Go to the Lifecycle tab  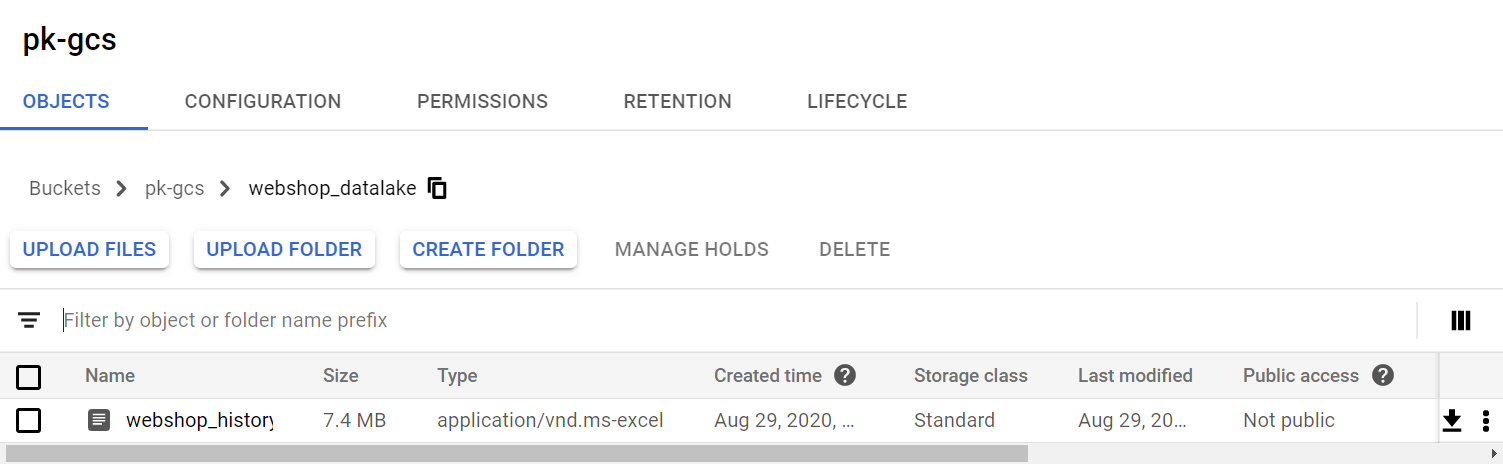[x=857, y=101]
